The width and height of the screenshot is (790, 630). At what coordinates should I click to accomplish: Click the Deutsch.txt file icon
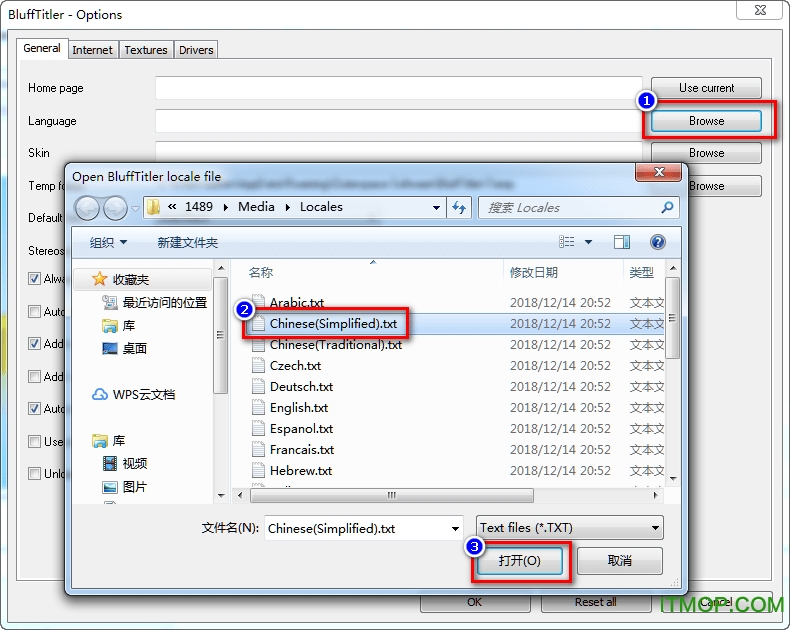pos(258,387)
